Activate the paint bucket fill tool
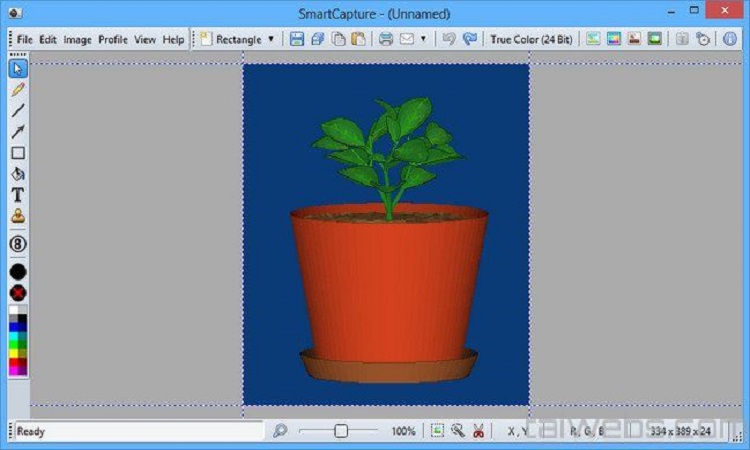The image size is (750, 450). (18, 174)
